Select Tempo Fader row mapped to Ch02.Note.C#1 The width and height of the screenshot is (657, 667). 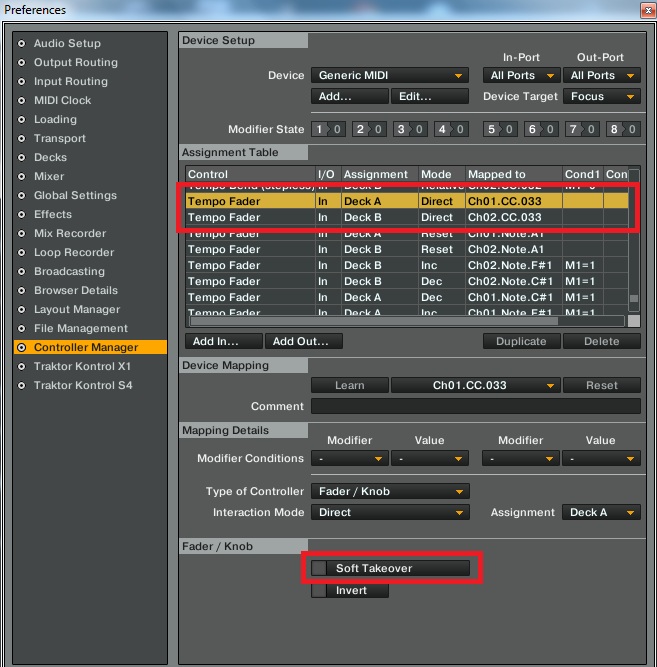click(x=407, y=281)
